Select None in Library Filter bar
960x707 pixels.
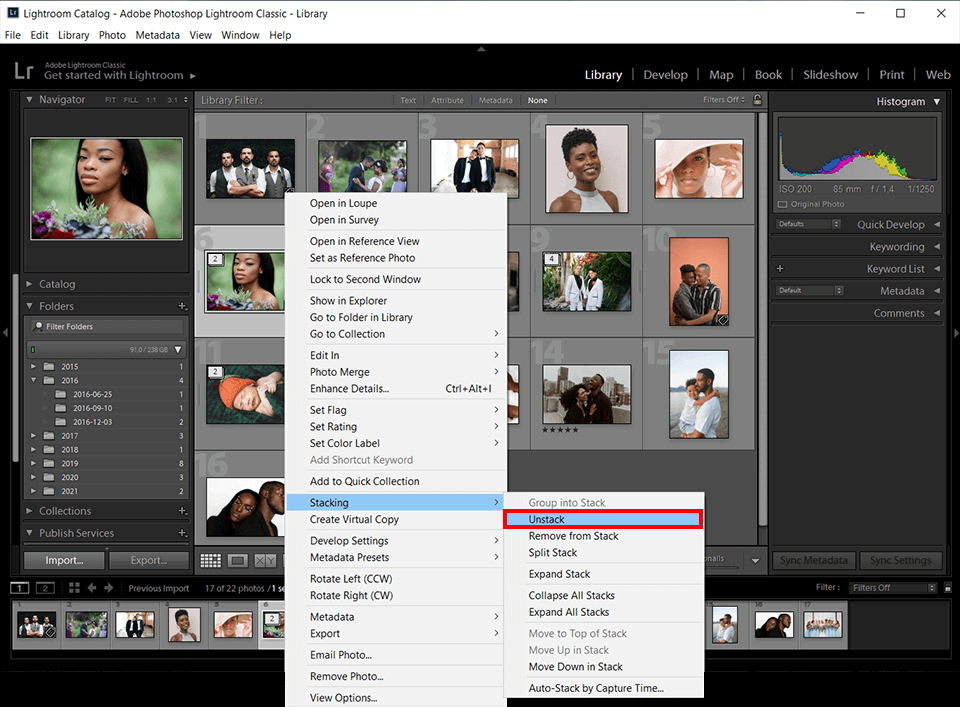[538, 100]
